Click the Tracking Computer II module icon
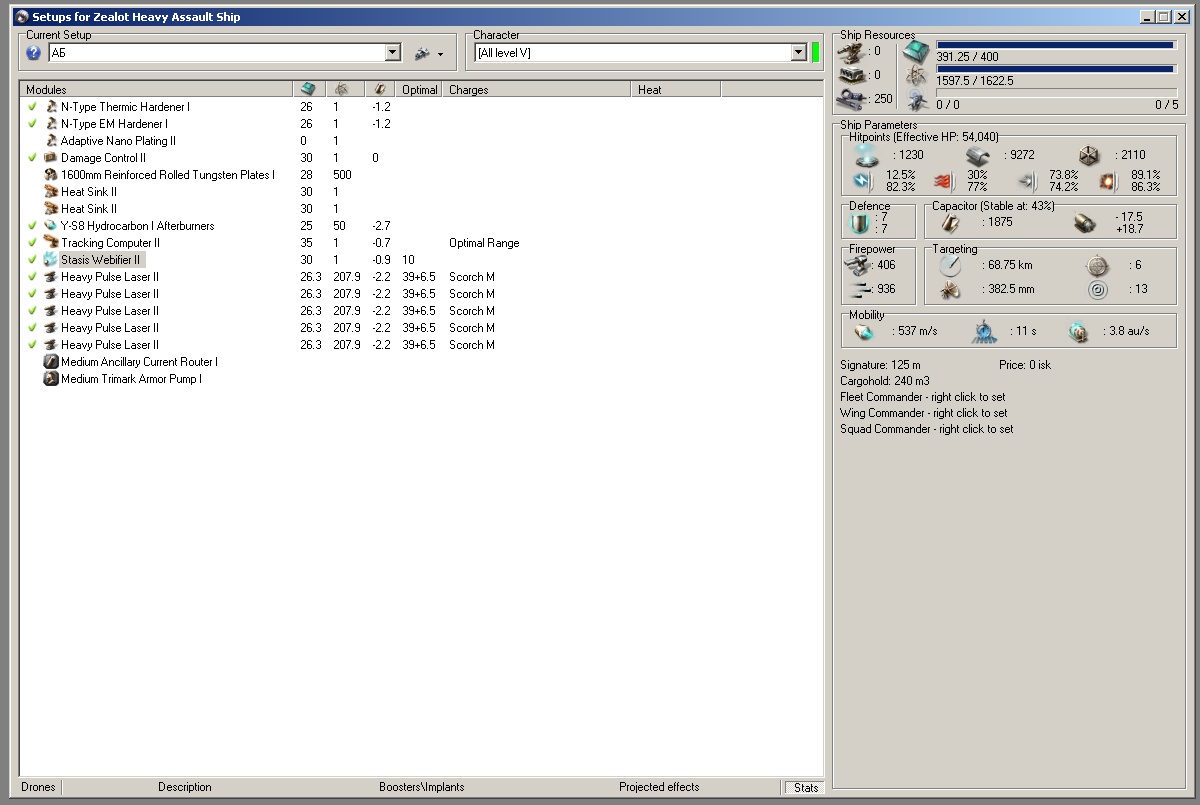The image size is (1200, 805). (51, 242)
